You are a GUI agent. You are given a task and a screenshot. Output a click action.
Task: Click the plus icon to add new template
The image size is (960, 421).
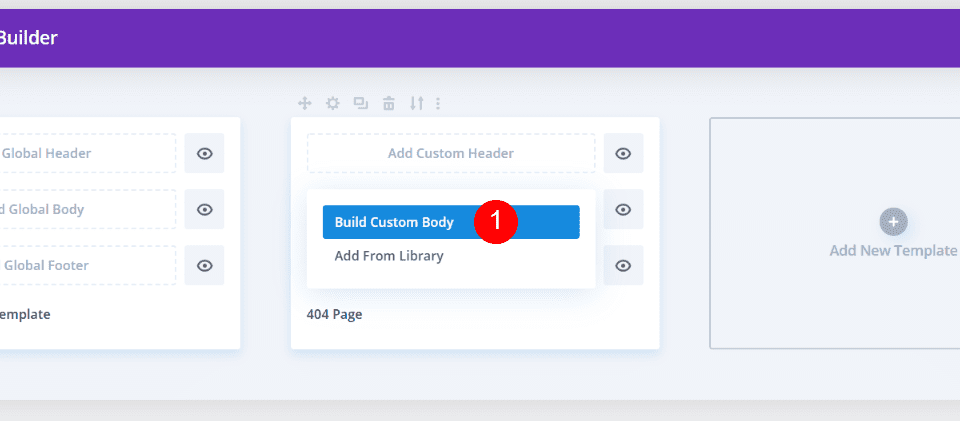(x=893, y=222)
